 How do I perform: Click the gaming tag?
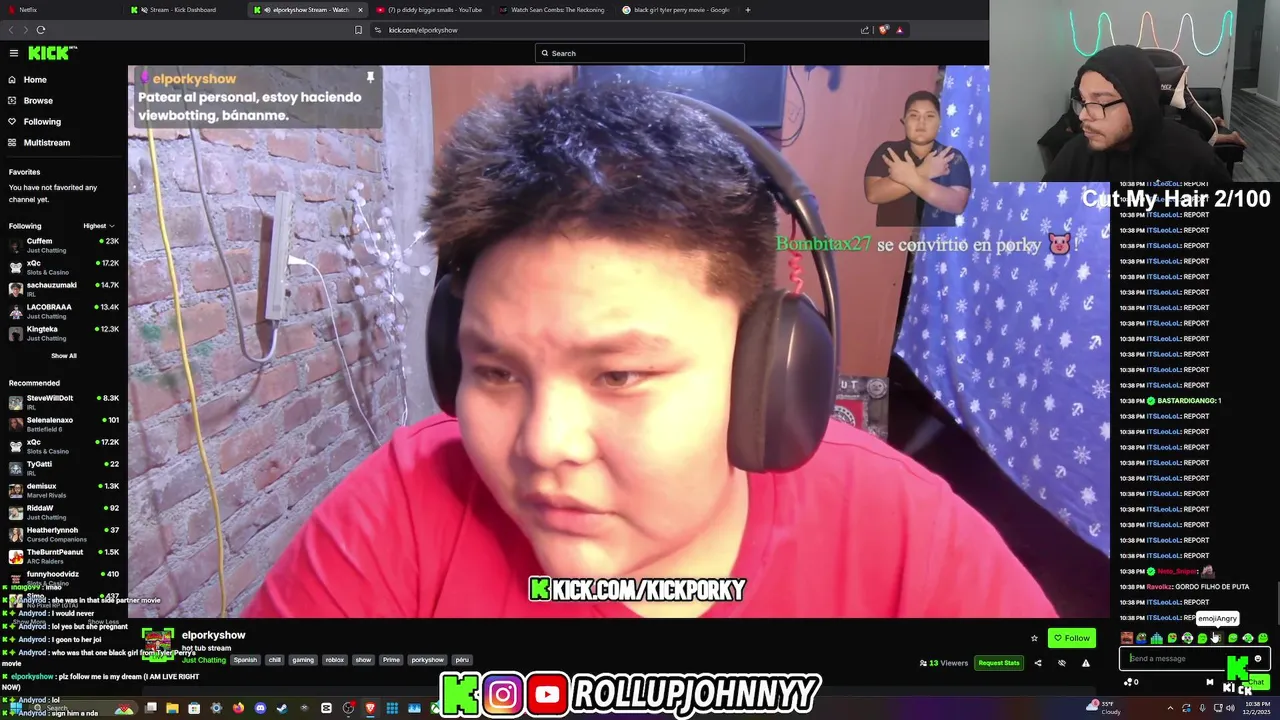tap(303, 660)
